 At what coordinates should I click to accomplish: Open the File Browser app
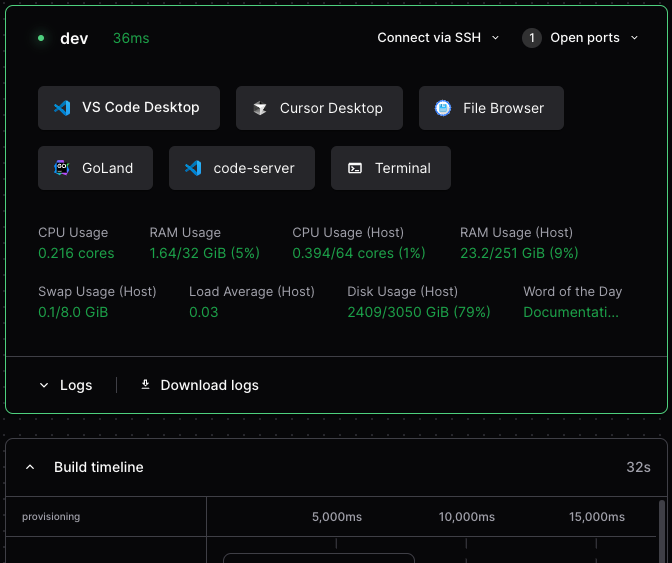click(491, 108)
